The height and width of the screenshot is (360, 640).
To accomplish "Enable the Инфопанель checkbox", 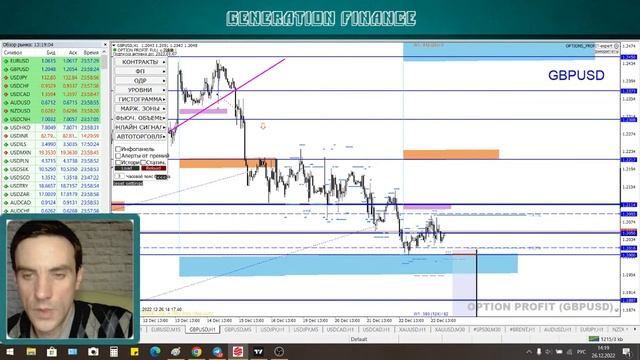I will coord(118,149).
